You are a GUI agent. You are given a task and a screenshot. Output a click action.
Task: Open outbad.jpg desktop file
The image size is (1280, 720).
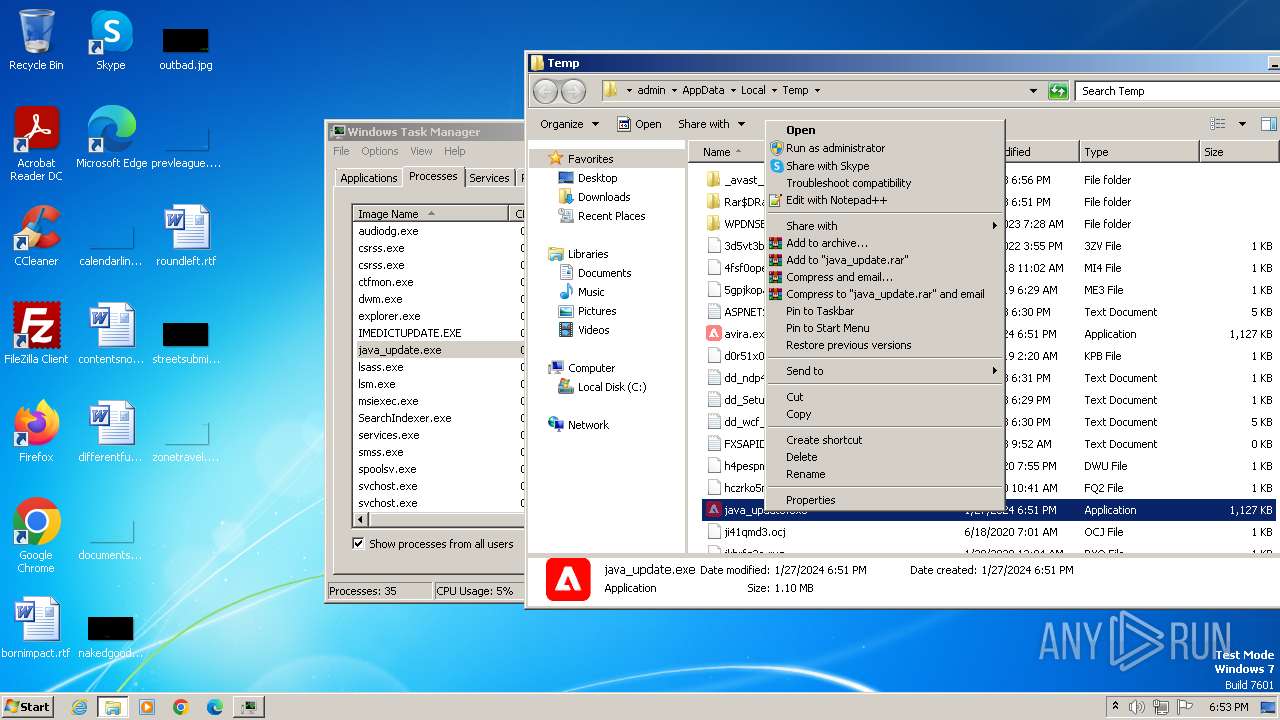pos(186,47)
